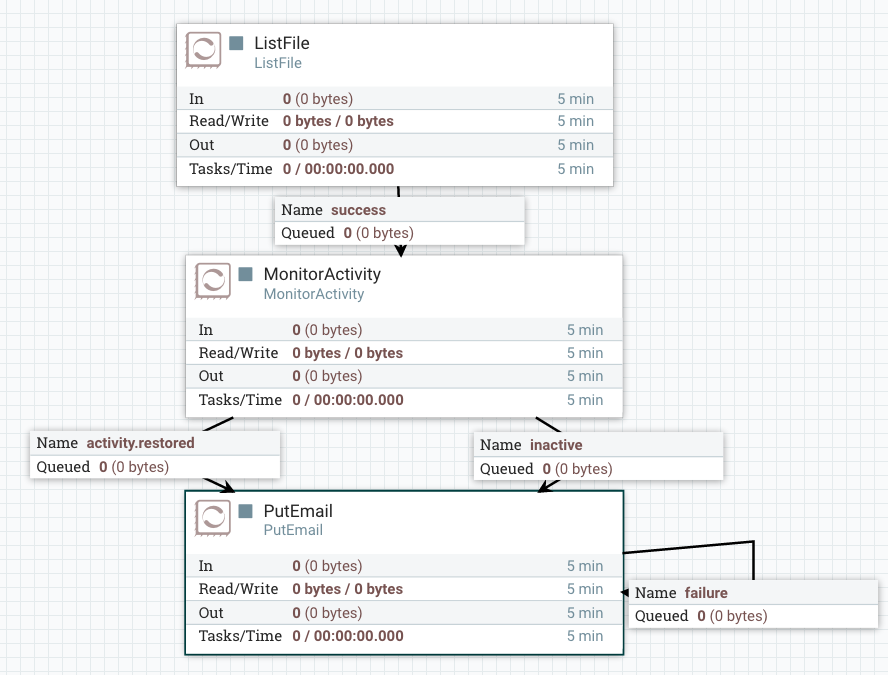Click the stopped-state square on MonitorActivity
Viewport: 888px width, 675px height.
coord(244,274)
